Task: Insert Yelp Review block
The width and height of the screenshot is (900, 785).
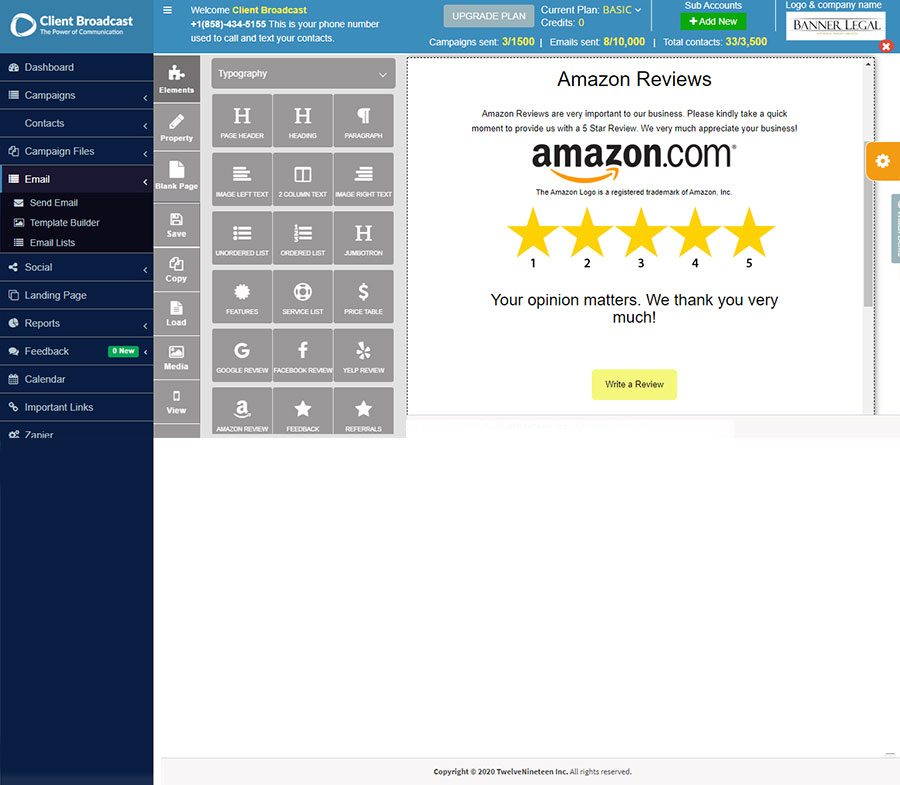Action: (363, 355)
